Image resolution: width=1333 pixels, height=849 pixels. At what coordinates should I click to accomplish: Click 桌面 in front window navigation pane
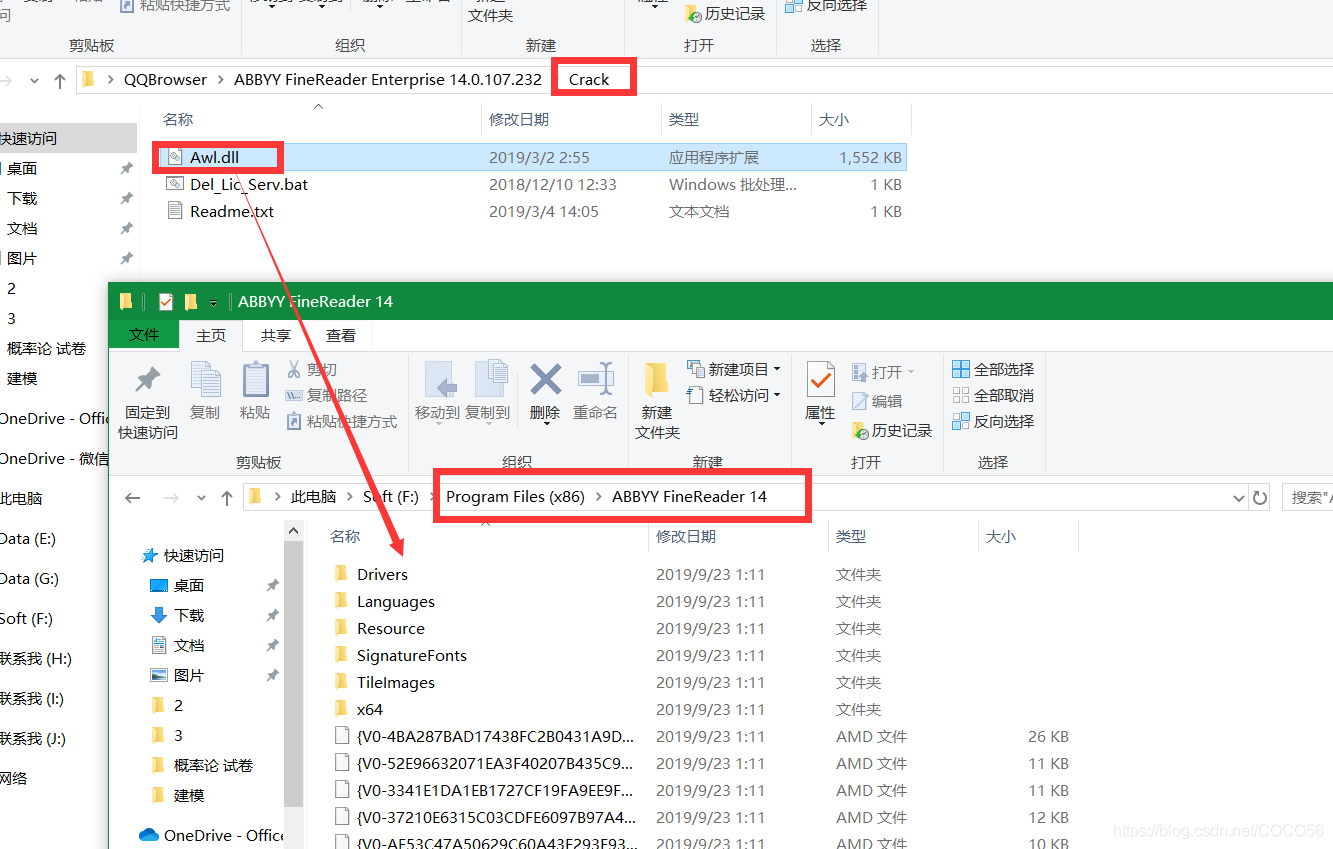pos(189,585)
